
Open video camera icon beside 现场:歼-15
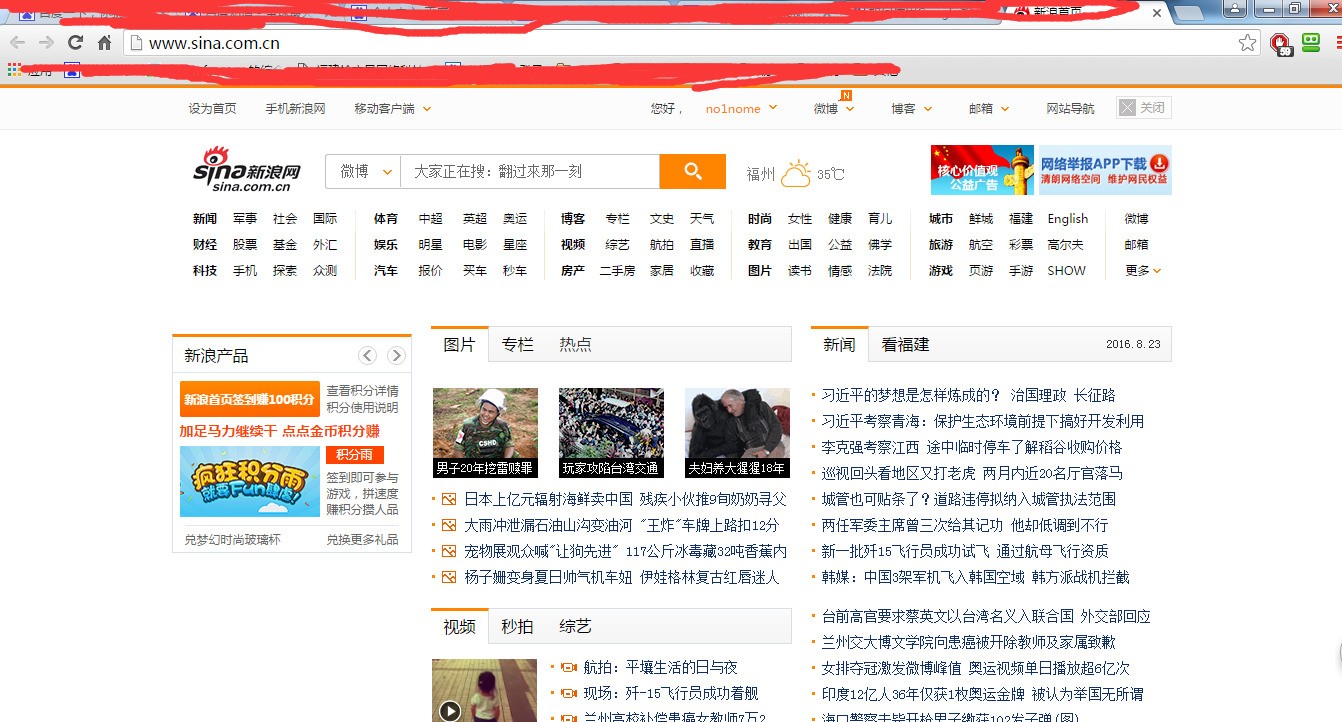[x=569, y=693]
